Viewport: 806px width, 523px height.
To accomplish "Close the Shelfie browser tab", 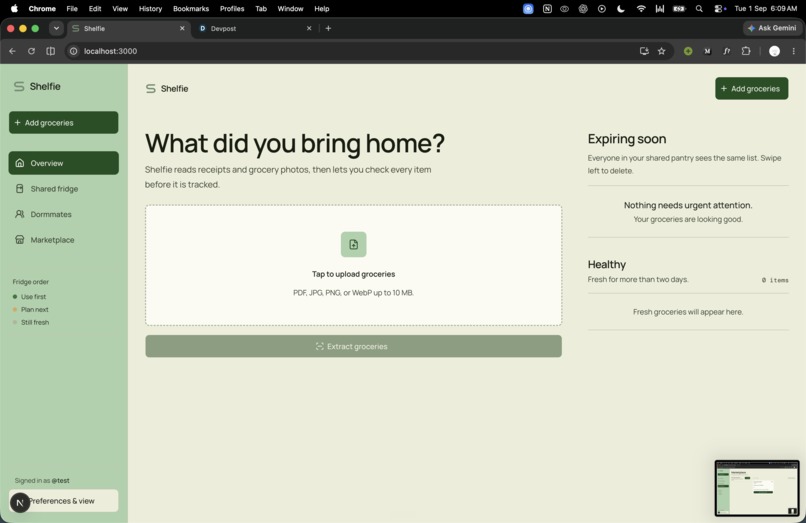I will pyautogui.click(x=182, y=28).
